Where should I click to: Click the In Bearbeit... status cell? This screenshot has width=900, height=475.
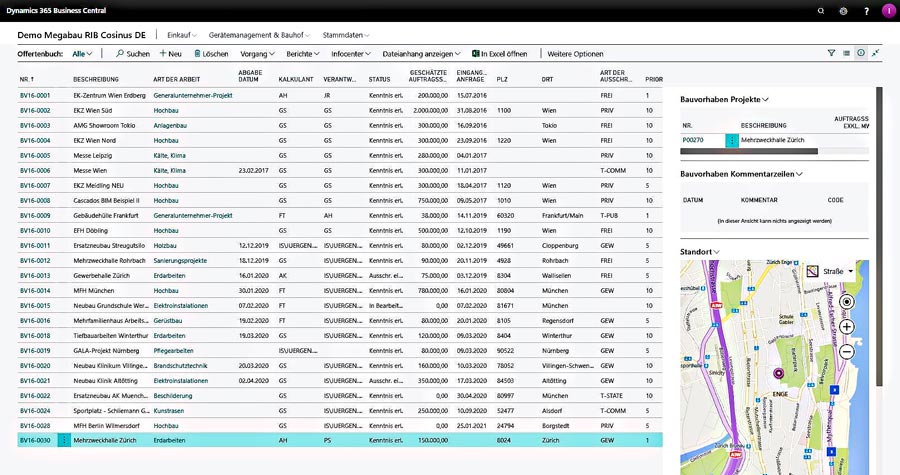[x=386, y=305]
